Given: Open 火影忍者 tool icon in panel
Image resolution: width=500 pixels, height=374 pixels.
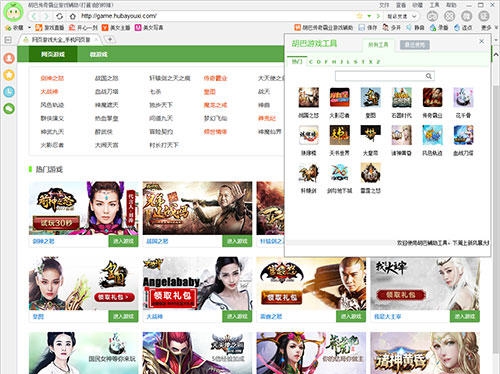Looking at the screenshot, I should 339,97.
